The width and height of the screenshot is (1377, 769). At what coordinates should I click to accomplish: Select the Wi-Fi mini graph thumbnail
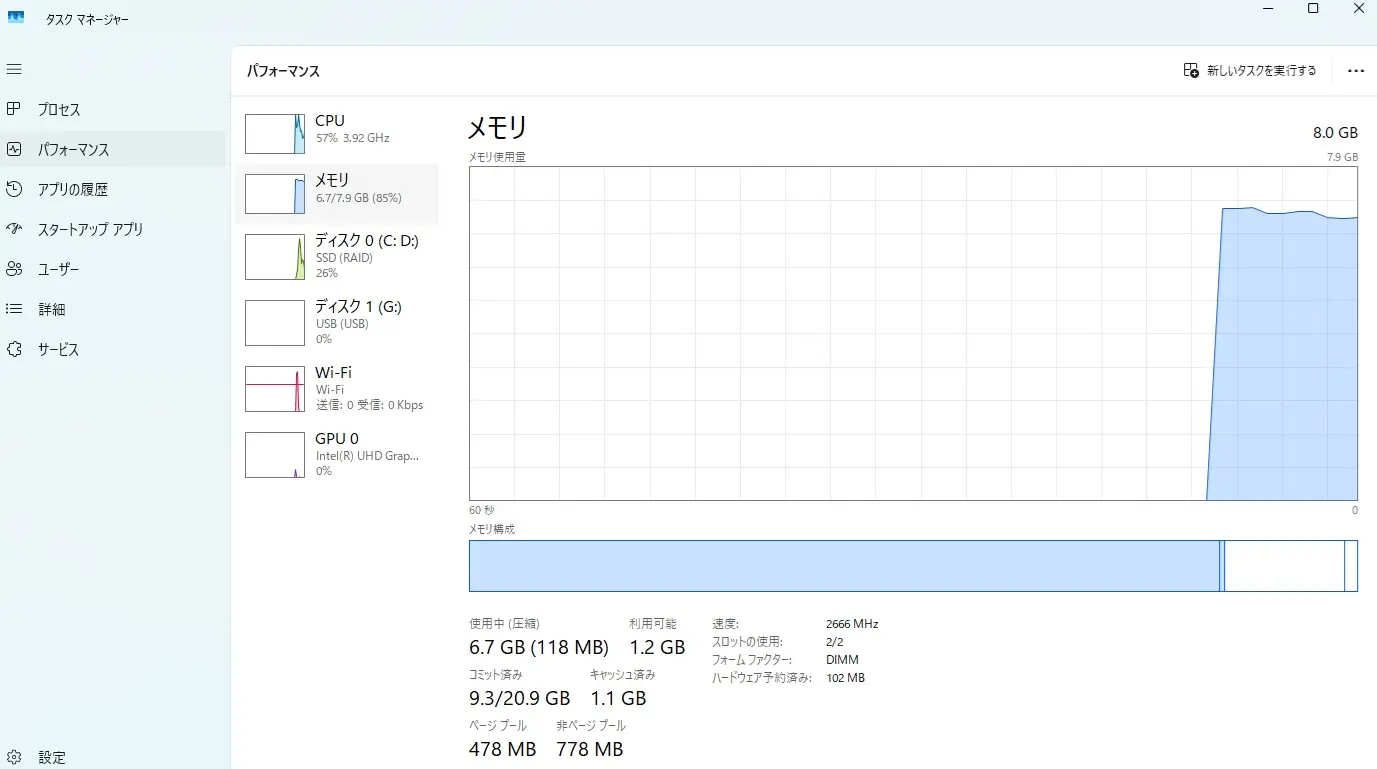(x=275, y=389)
